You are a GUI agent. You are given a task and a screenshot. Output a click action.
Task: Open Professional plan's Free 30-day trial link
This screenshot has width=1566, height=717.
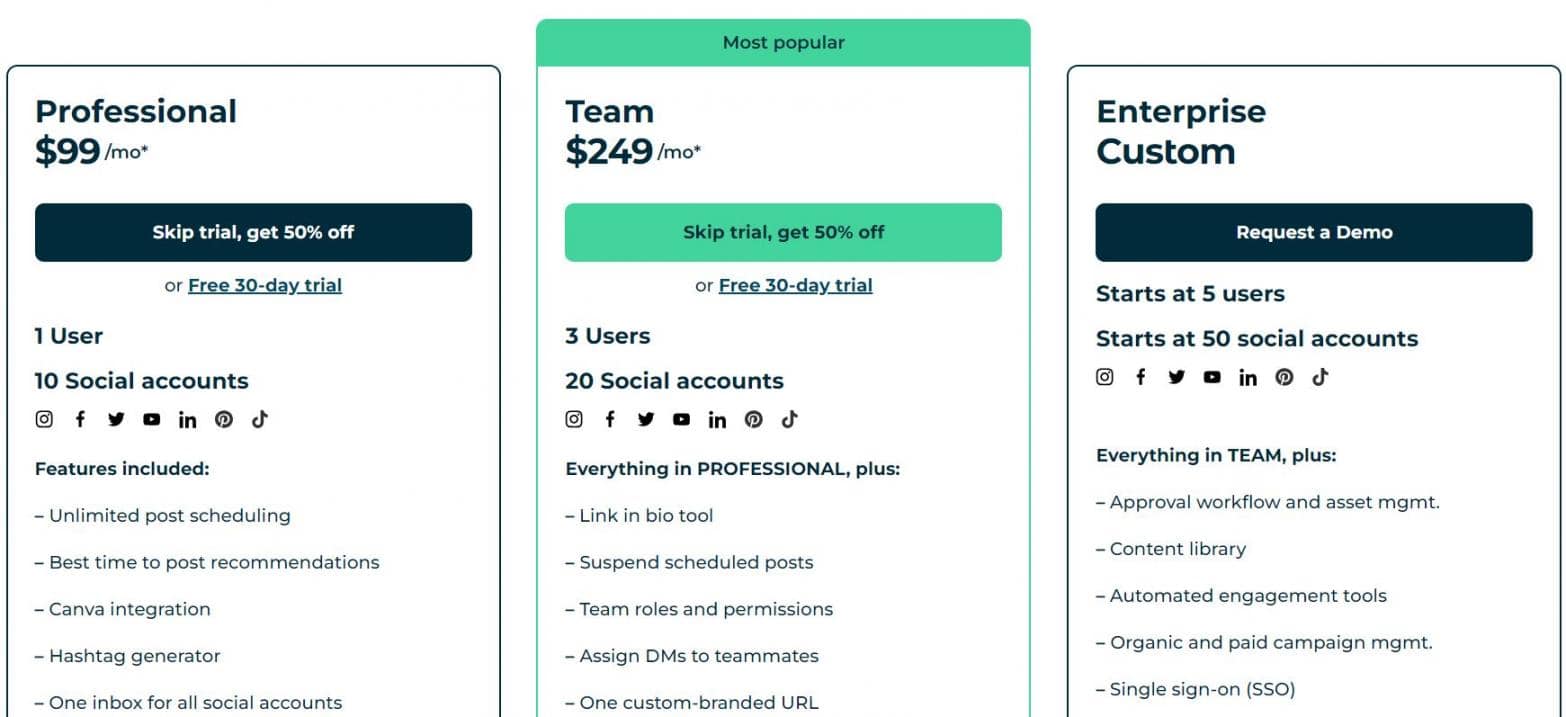pyautogui.click(x=265, y=285)
